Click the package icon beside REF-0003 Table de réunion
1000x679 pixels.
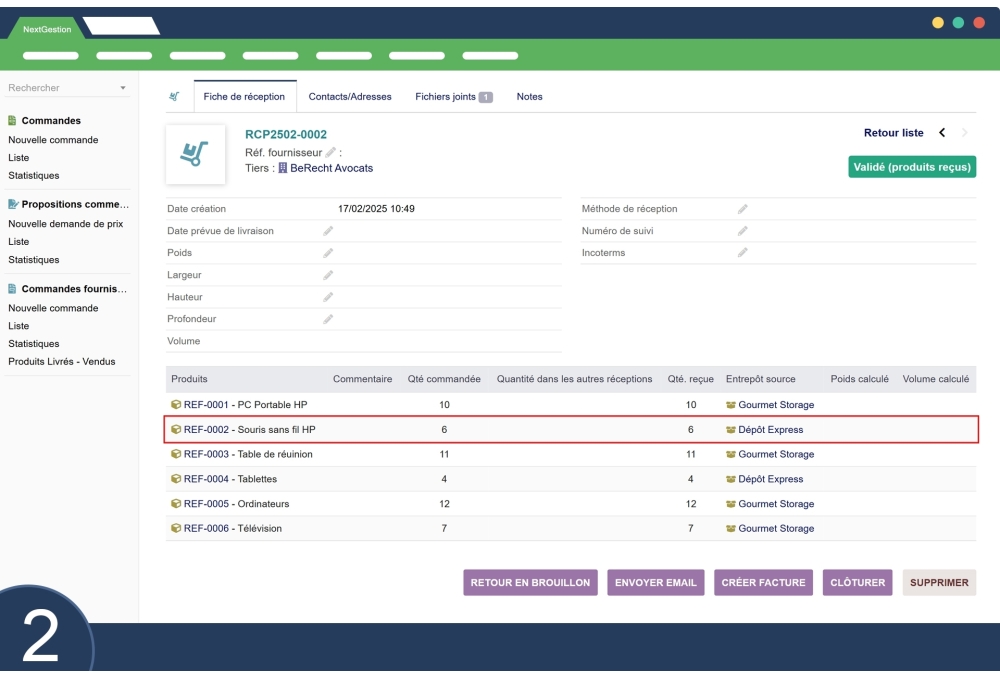[x=176, y=453]
